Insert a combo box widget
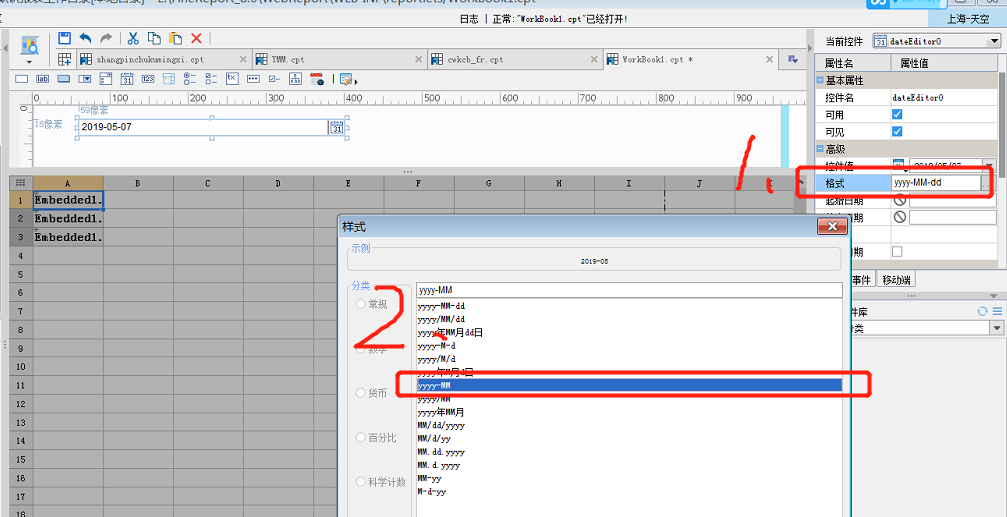Viewport: 1007px width, 517px height. [85, 79]
